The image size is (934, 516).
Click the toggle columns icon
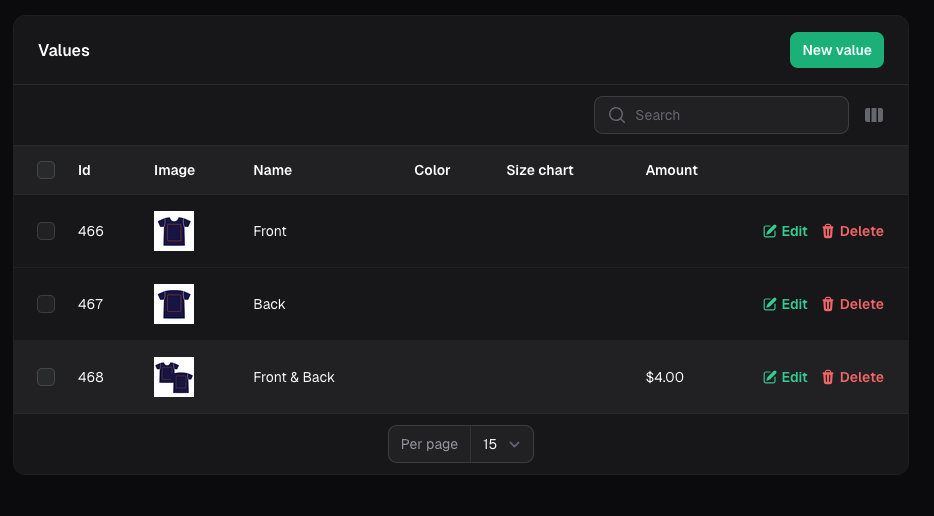[873, 115]
